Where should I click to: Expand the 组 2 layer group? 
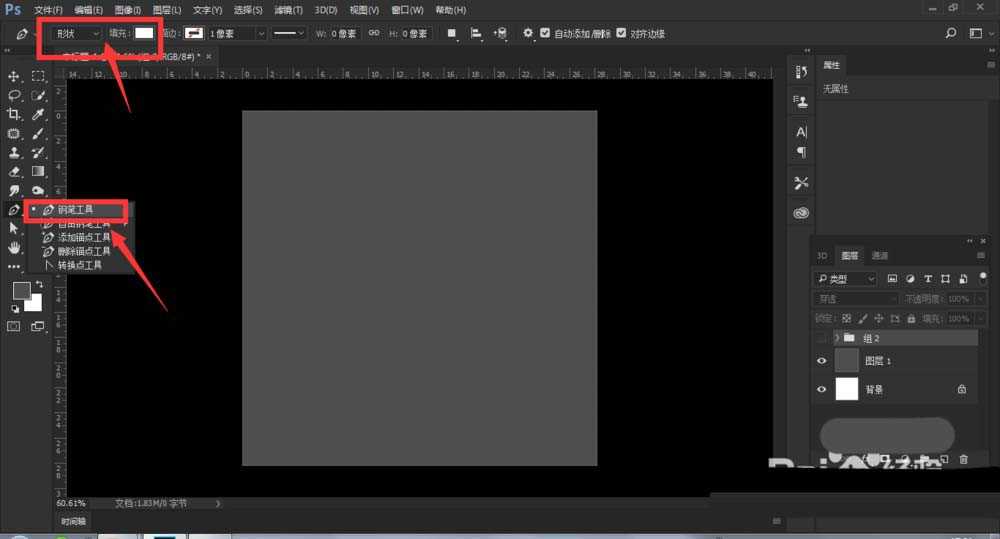click(x=836, y=338)
